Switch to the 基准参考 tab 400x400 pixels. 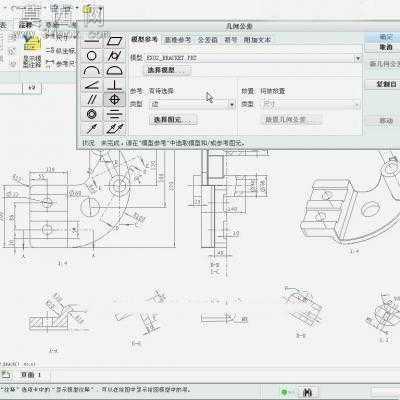coord(178,40)
